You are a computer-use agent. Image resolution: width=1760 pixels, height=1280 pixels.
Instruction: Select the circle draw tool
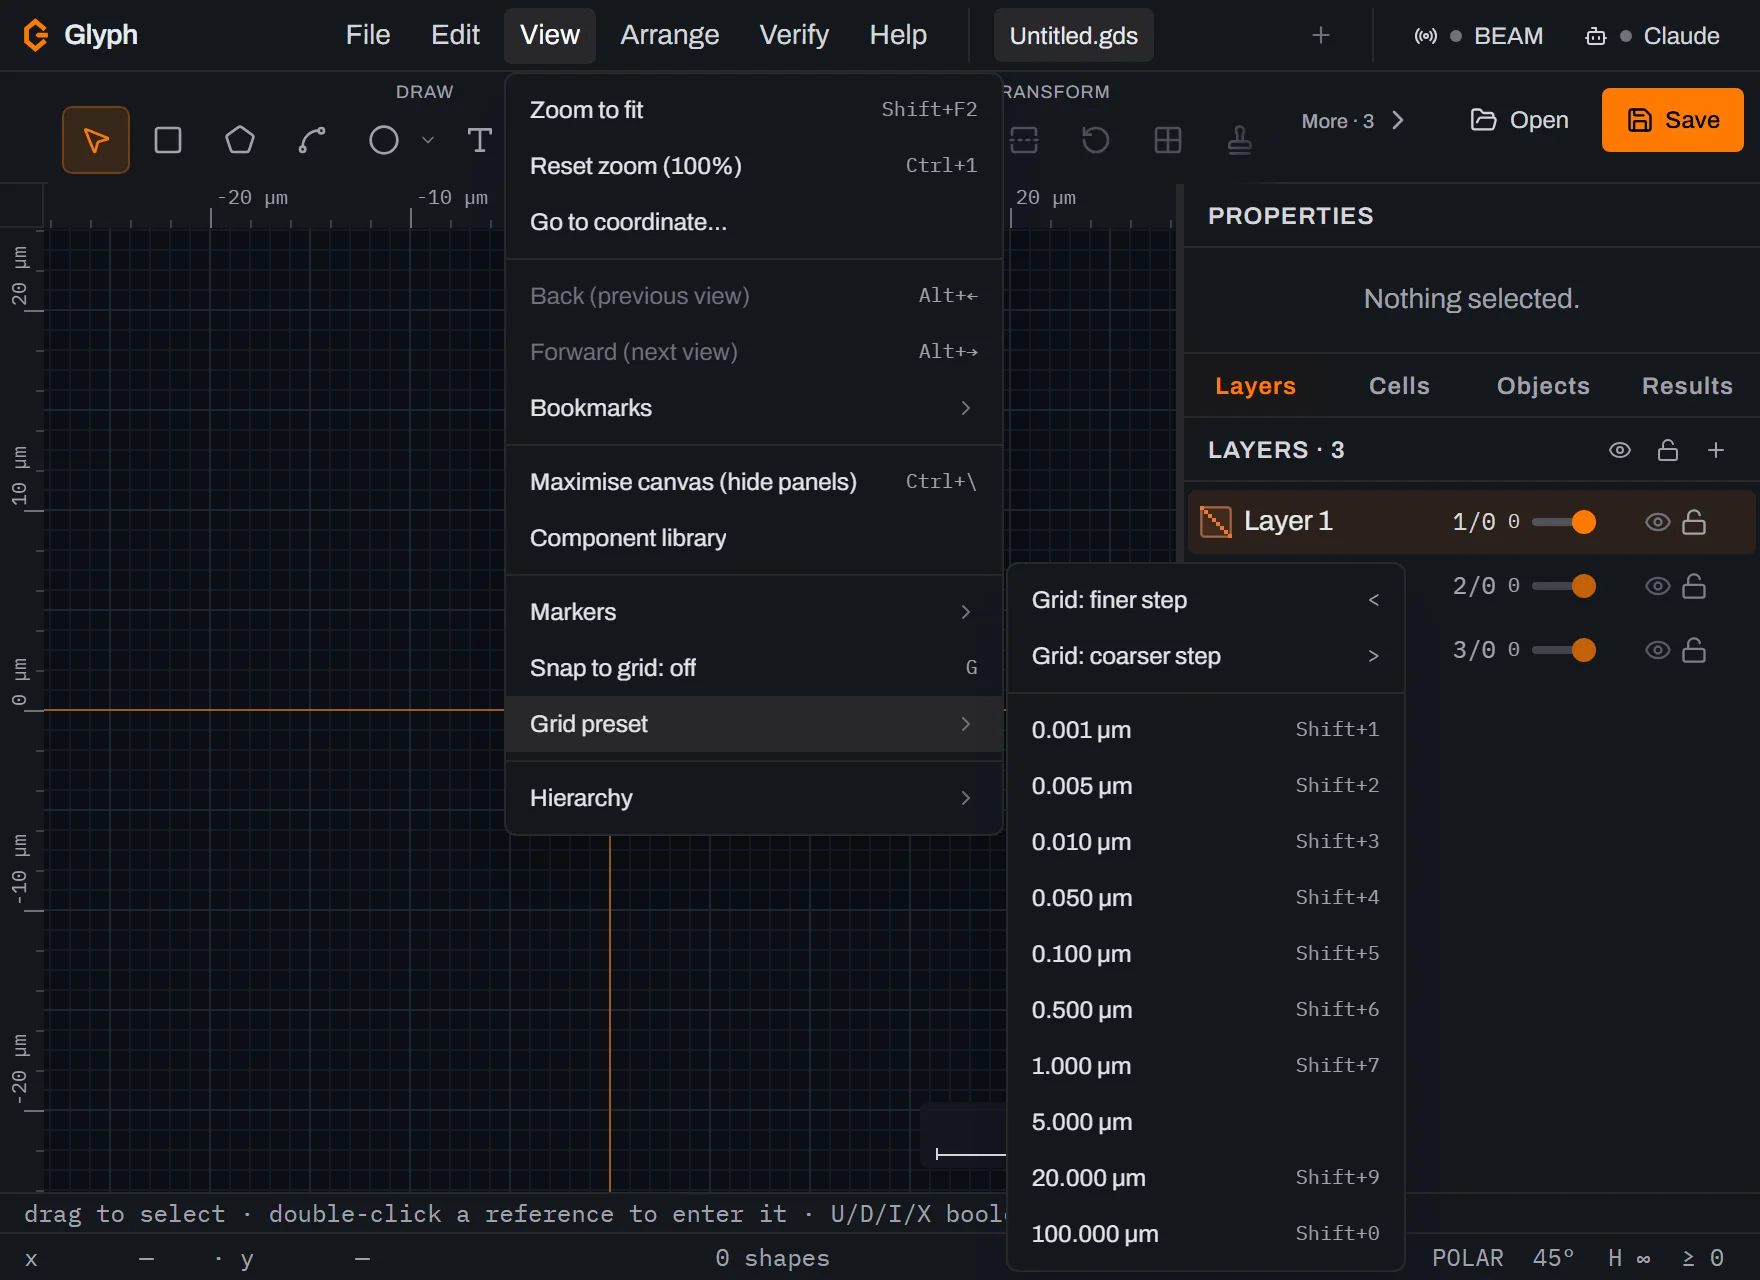point(384,140)
